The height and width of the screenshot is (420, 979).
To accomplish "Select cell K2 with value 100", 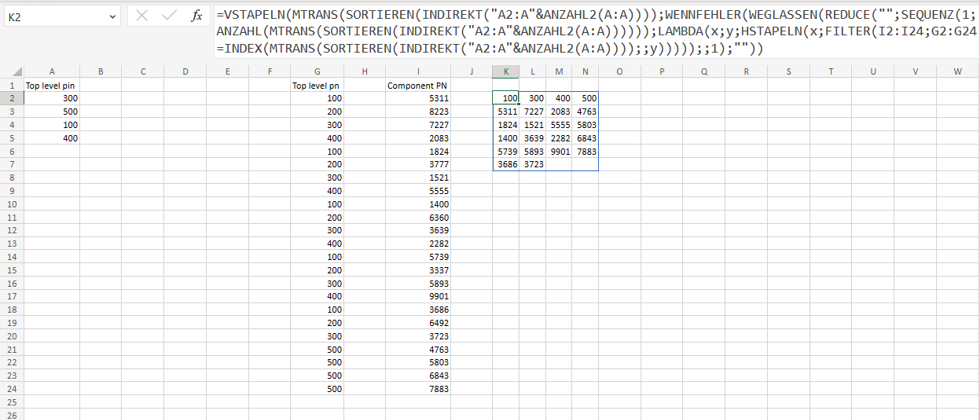I will point(506,98).
